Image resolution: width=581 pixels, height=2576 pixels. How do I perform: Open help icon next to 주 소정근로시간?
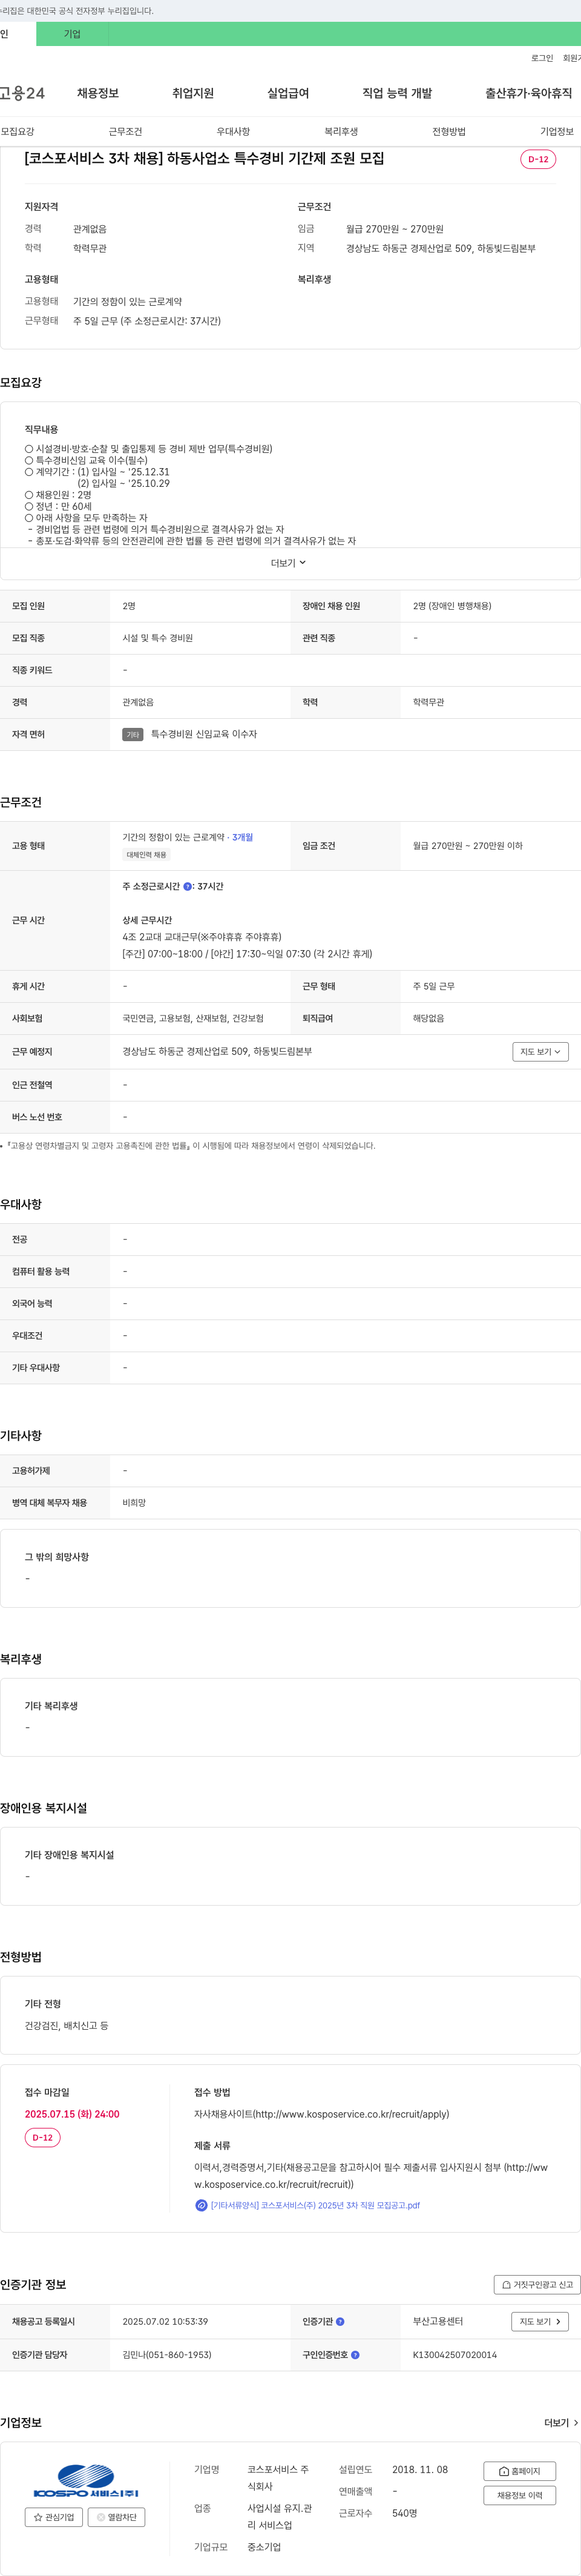tap(187, 886)
